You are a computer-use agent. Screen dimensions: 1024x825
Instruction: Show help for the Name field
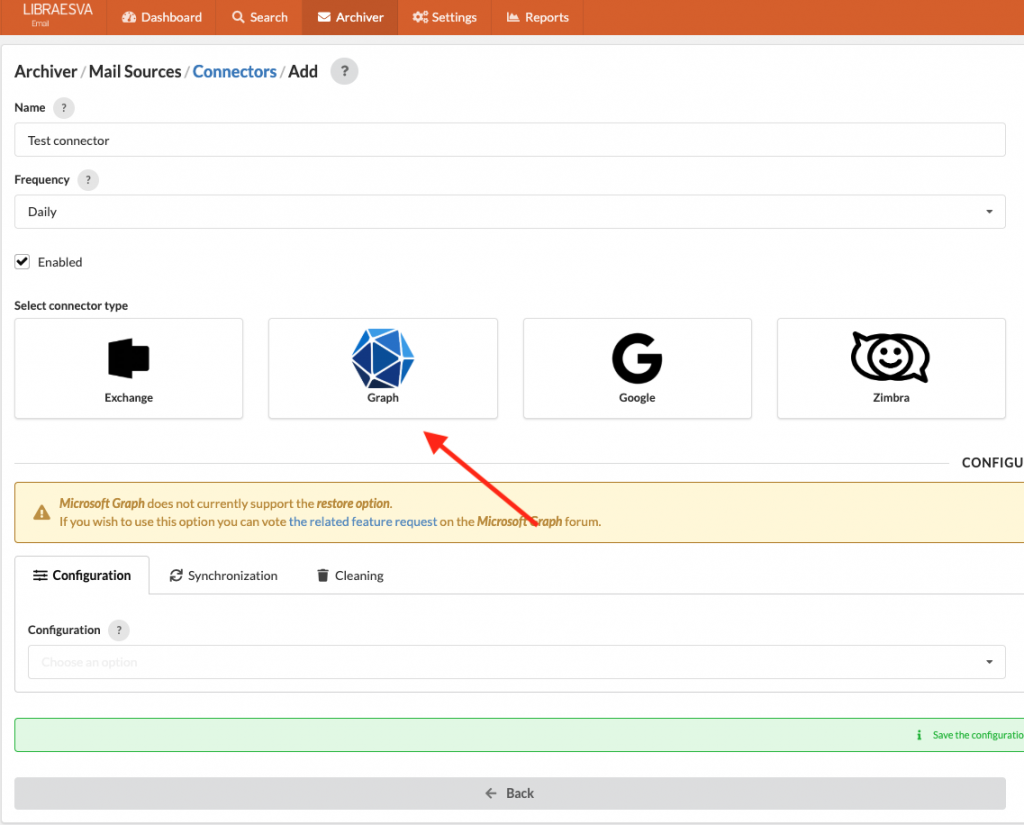[x=63, y=108]
